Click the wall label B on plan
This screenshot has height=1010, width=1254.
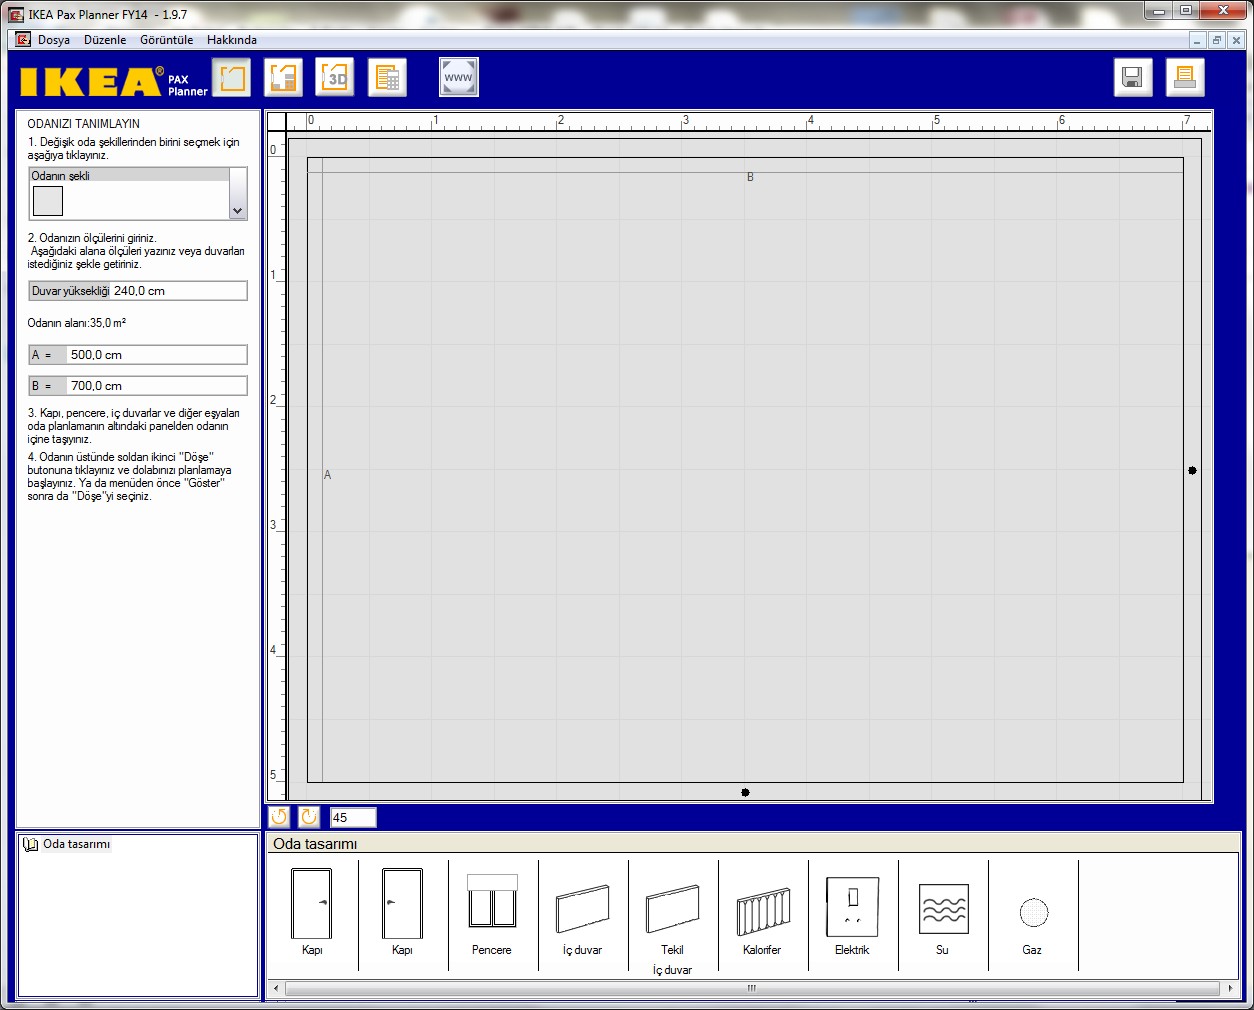point(750,177)
